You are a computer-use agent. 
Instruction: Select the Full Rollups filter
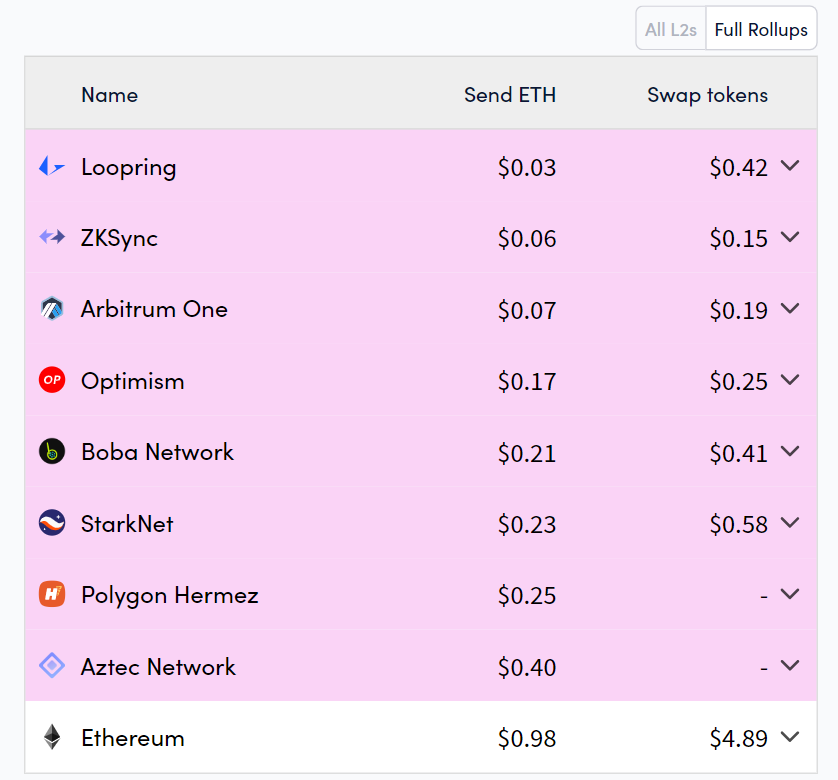[x=761, y=30]
